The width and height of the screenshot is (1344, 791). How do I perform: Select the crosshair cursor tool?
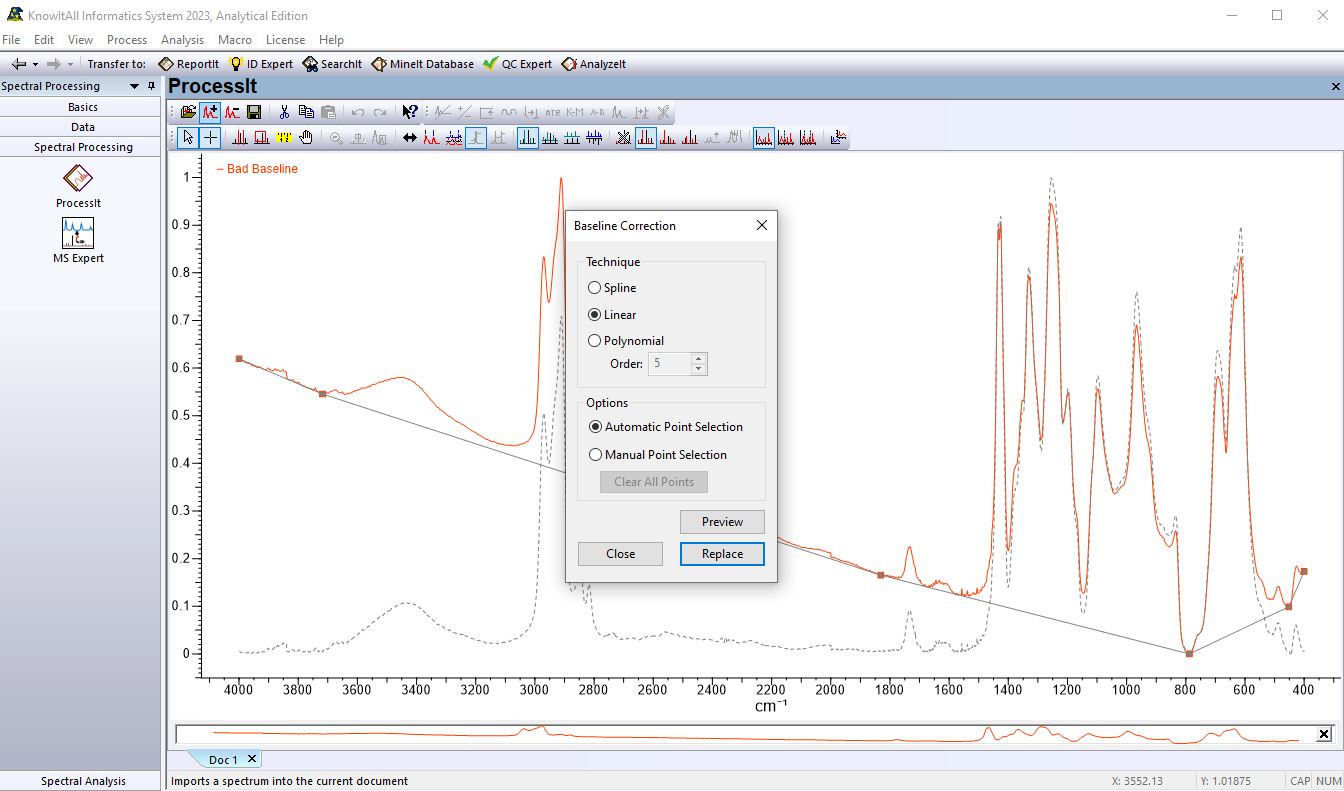tap(211, 138)
